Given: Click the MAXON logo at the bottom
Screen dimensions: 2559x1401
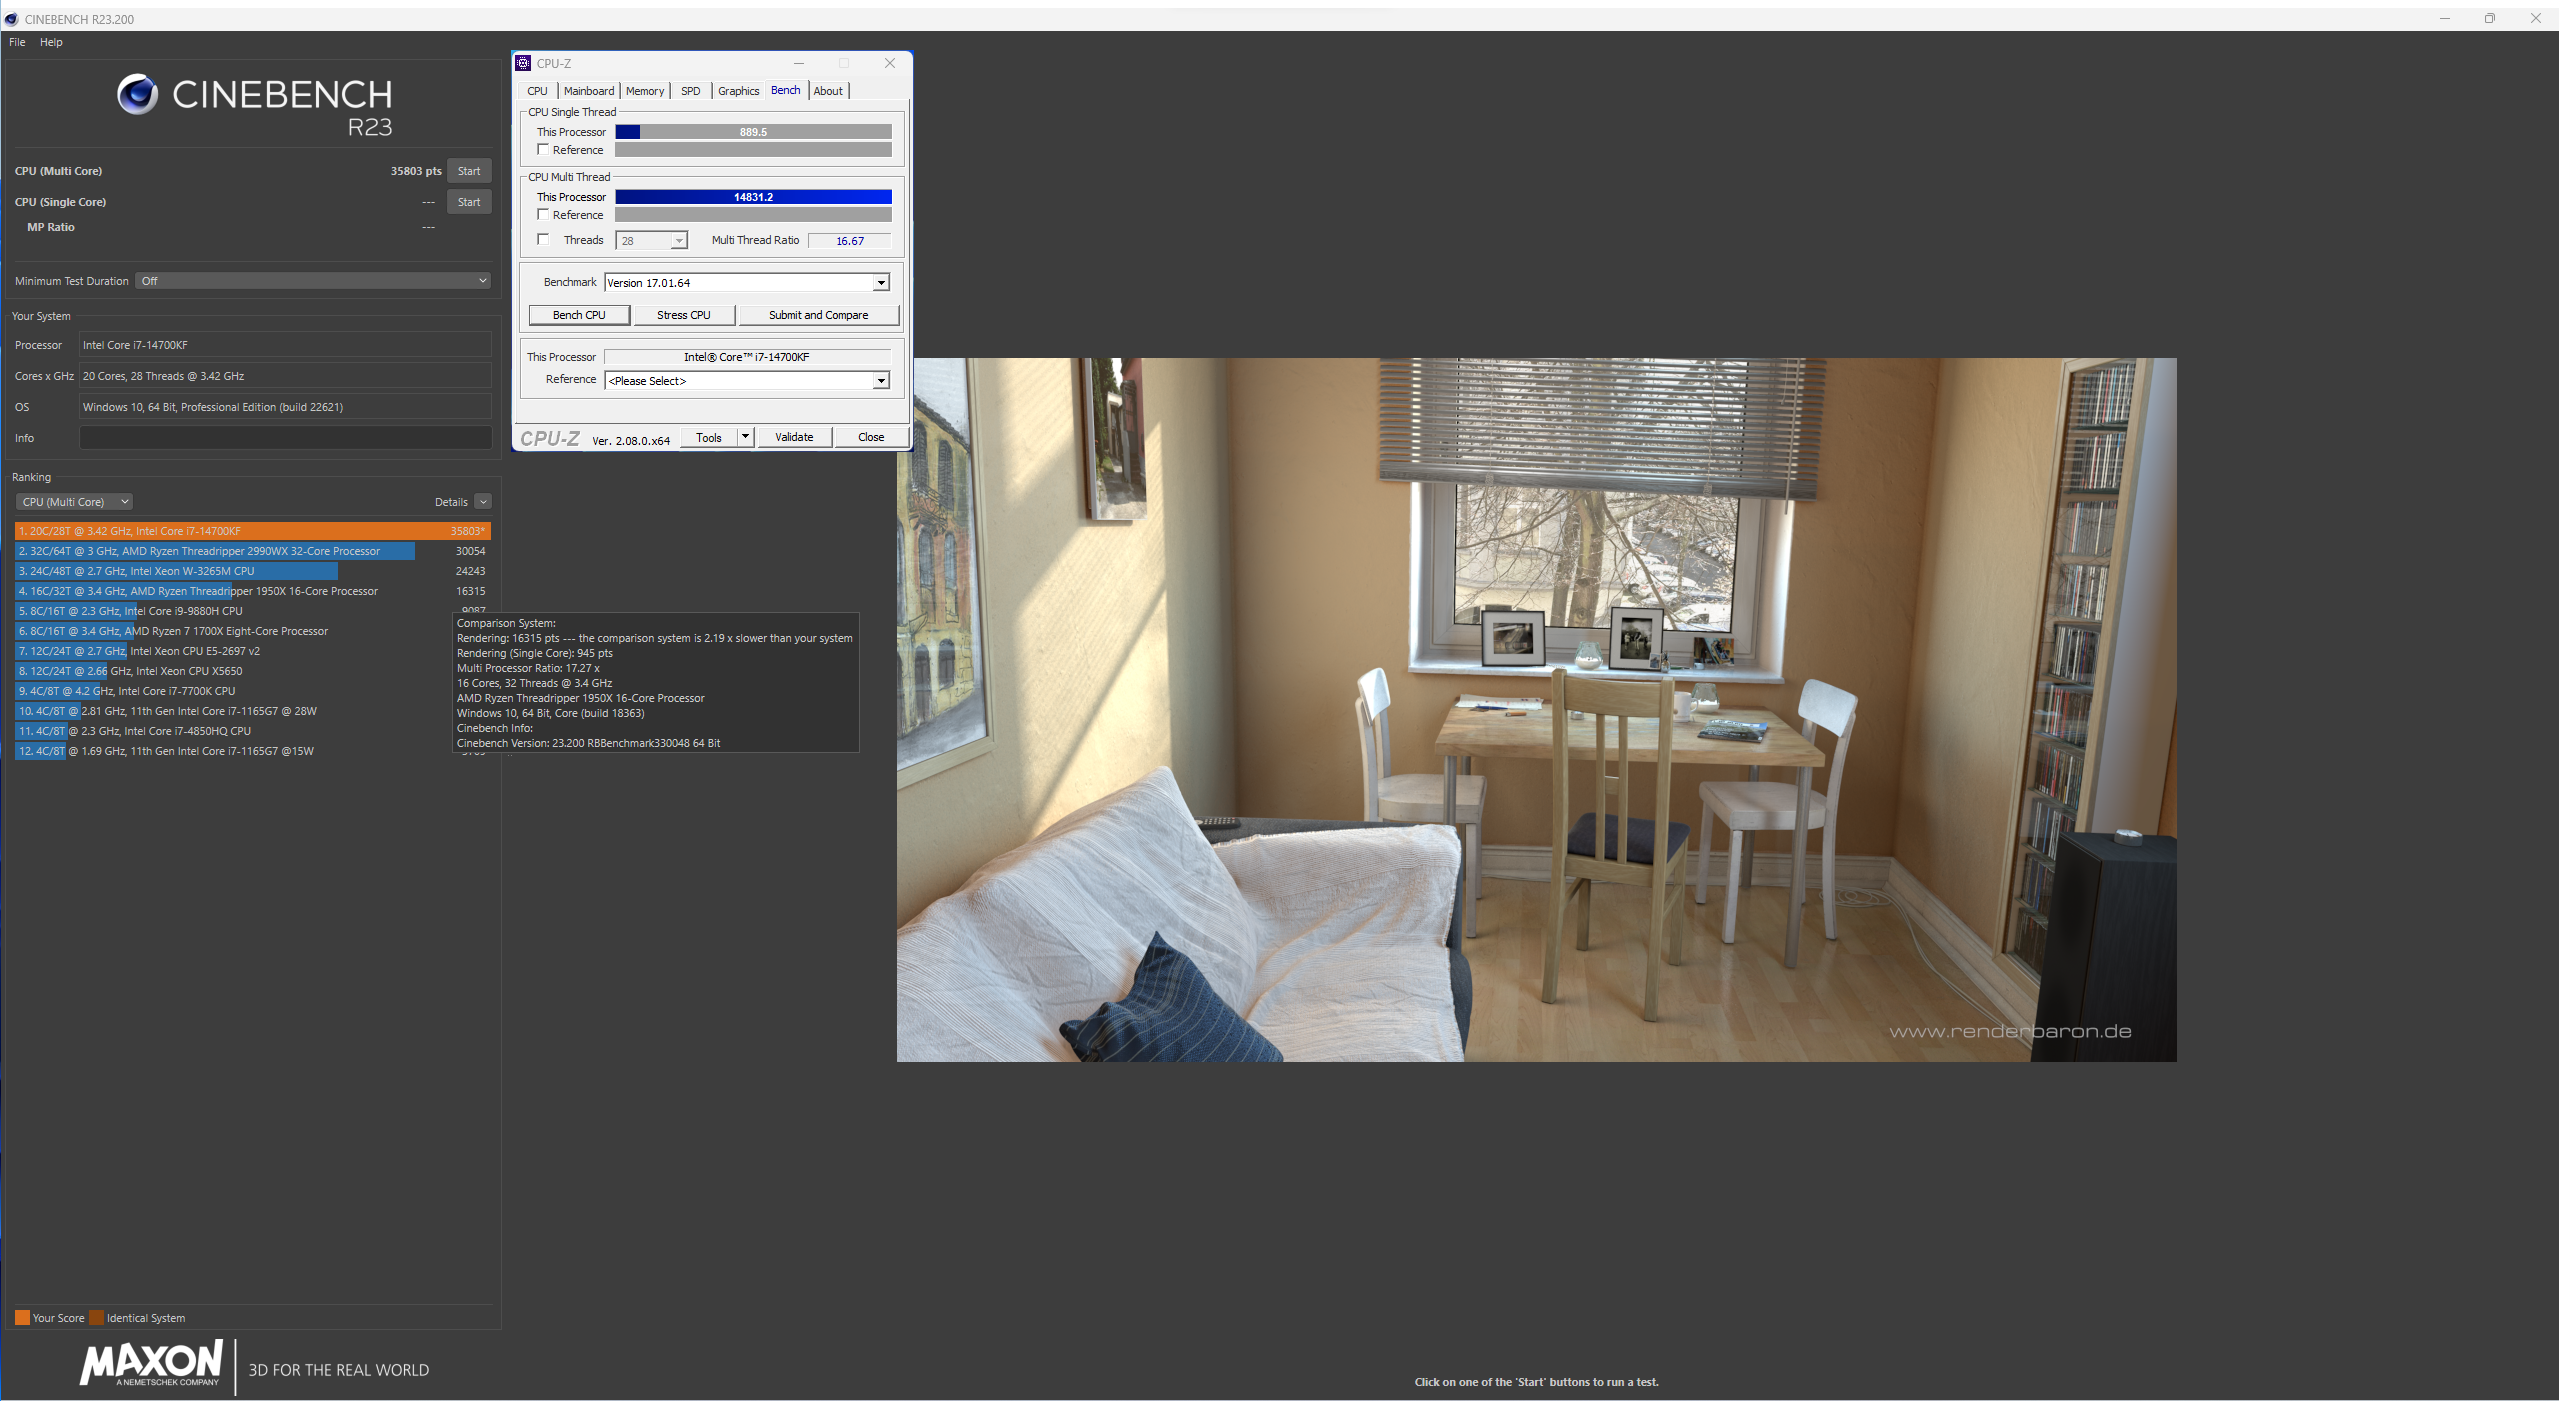Looking at the screenshot, I should (151, 1364).
